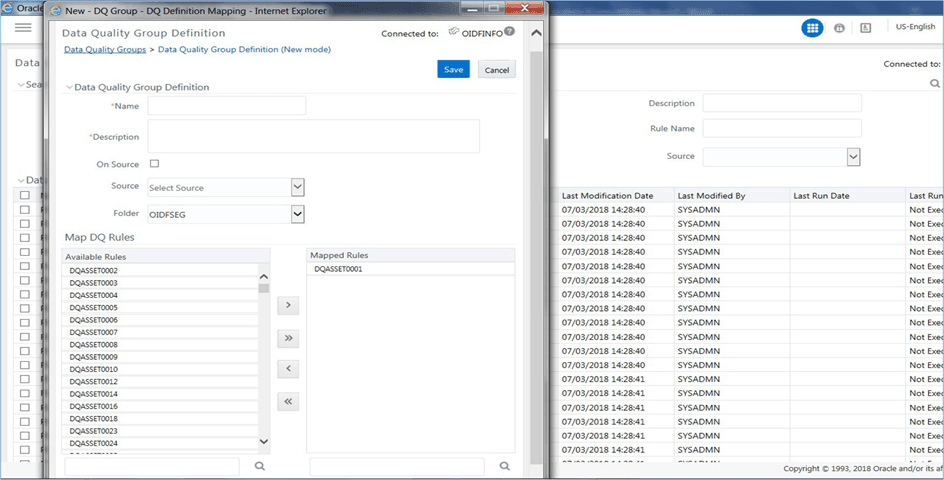Check the fifth row checkbox in background table
This screenshot has height=480, width=944.
click(x=25, y=266)
